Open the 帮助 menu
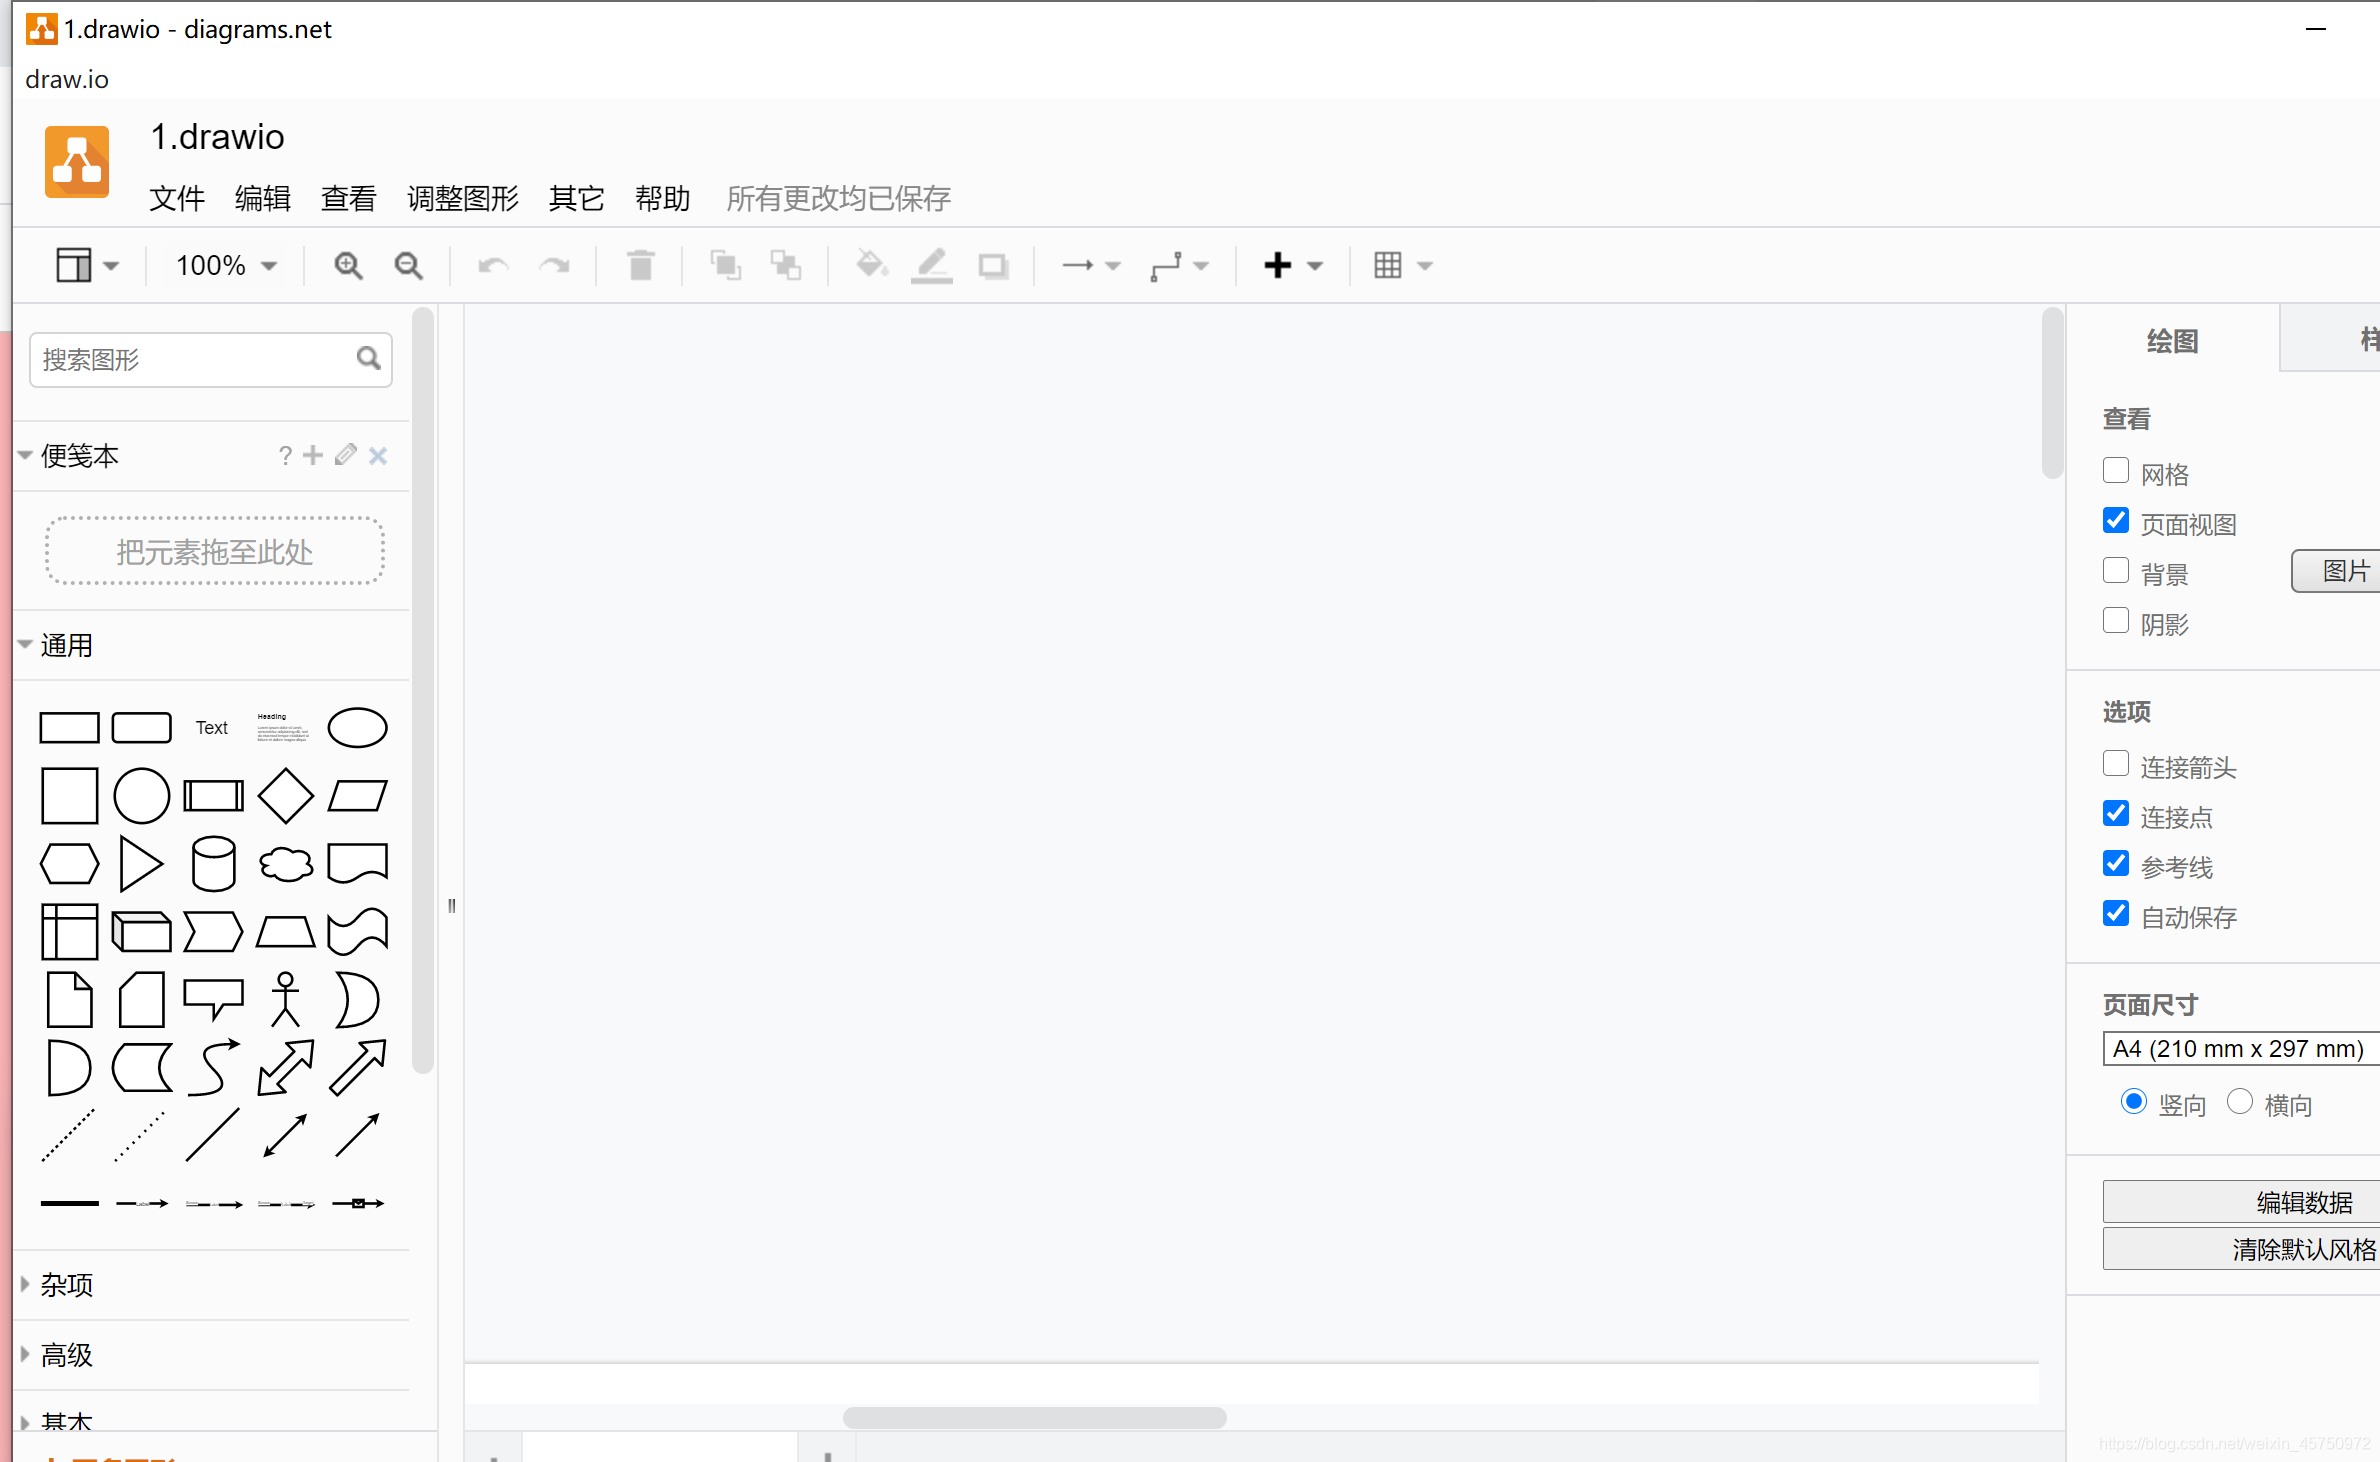2380x1462 pixels. 663,198
